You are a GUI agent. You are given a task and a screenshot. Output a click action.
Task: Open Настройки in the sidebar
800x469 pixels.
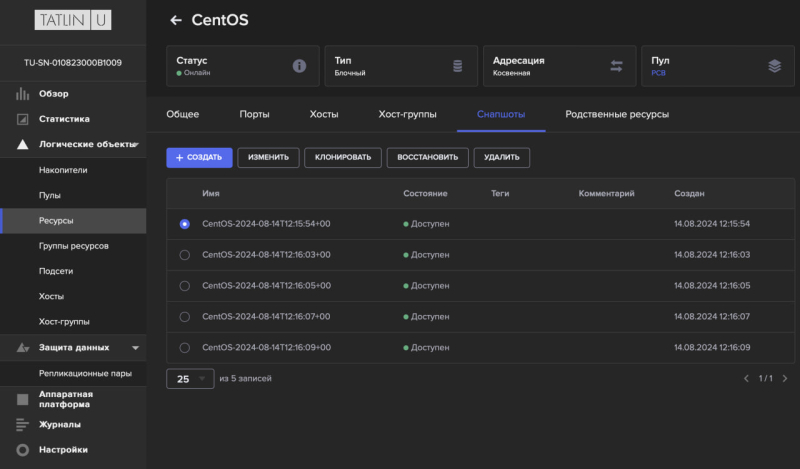coord(63,449)
